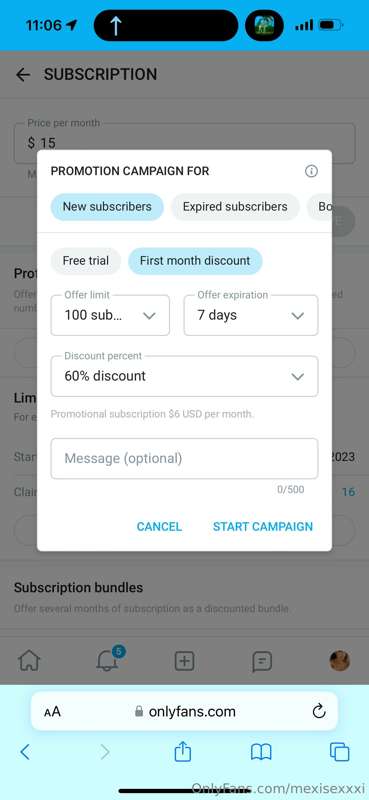Open the Offer limit dropdown
This screenshot has width=369, height=800.
[110, 315]
